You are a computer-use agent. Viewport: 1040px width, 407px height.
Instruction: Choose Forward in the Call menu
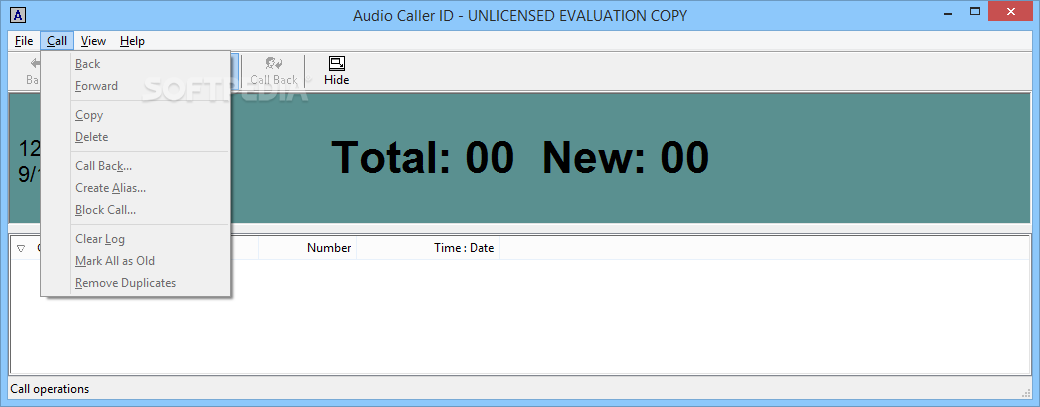pyautogui.click(x=136, y=86)
